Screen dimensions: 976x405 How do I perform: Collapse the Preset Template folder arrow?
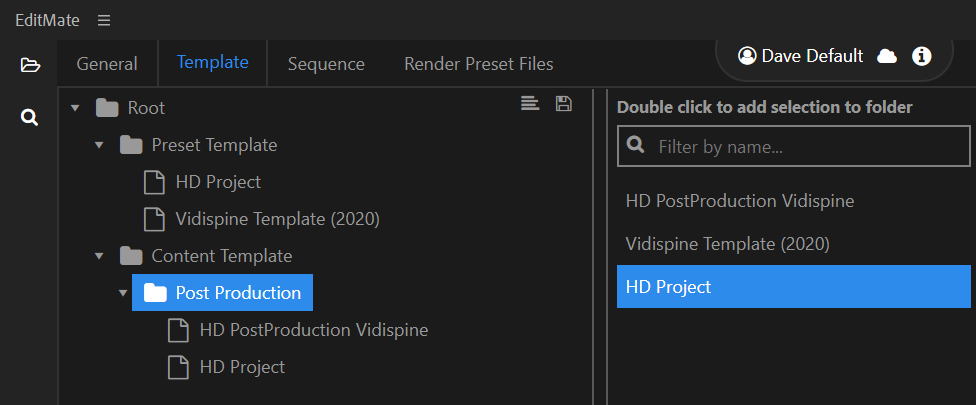[99, 146]
